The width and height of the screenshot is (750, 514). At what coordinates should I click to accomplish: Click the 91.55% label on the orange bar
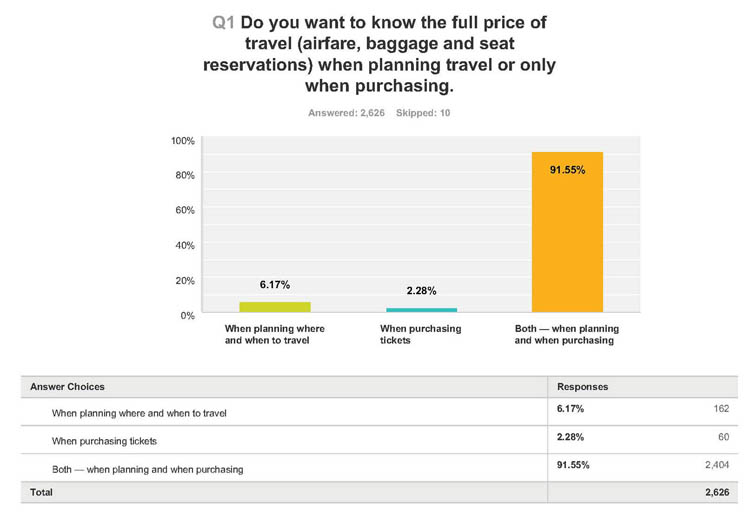(x=567, y=170)
